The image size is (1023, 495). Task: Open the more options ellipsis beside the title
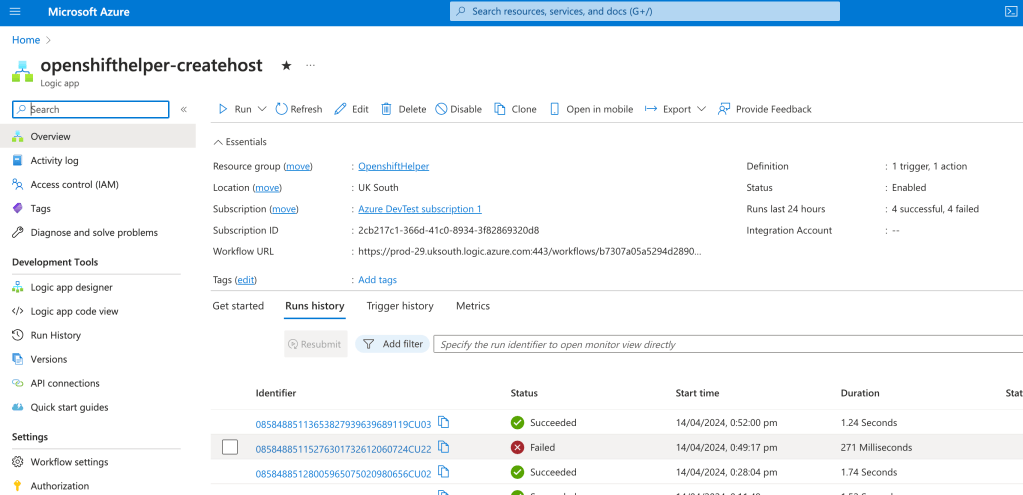311,65
